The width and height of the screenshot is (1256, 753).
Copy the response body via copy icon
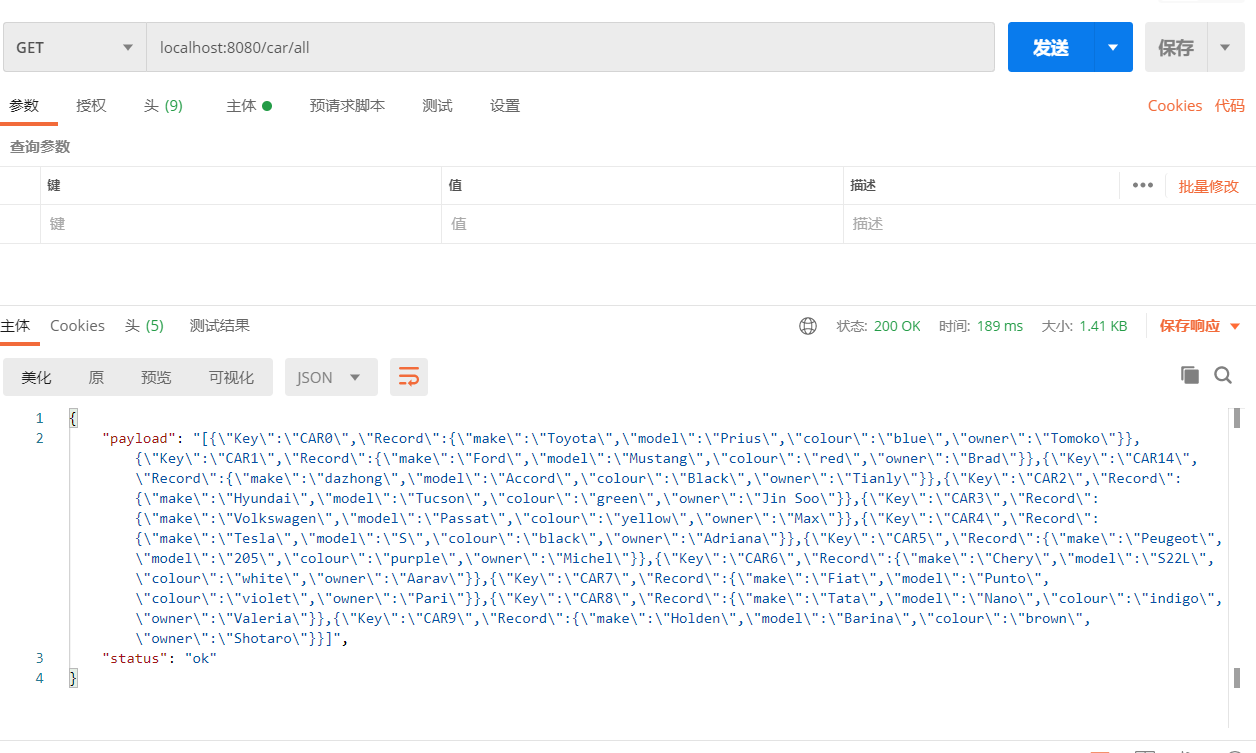tap(1189, 373)
